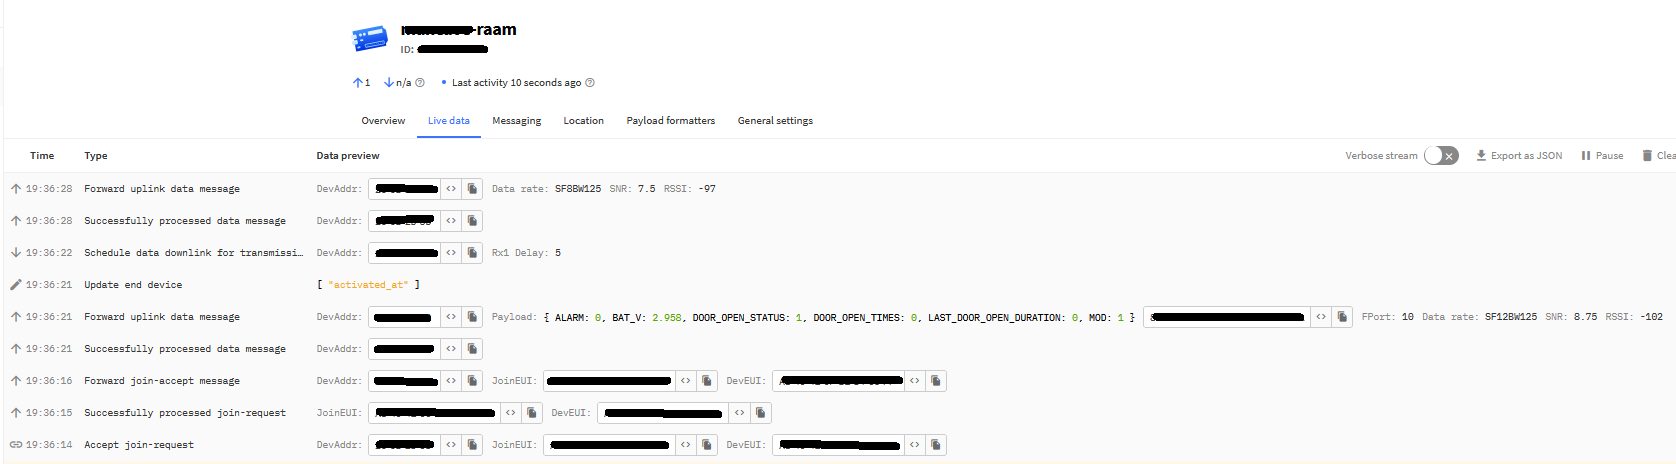The height and width of the screenshot is (464, 1676).
Task: Click JoinEUI field in Successfully processed join-request row
Action: point(435,413)
